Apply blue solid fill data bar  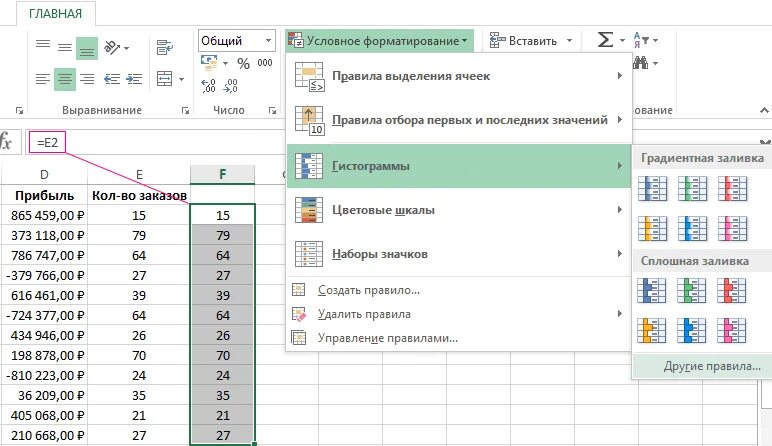tap(652, 290)
